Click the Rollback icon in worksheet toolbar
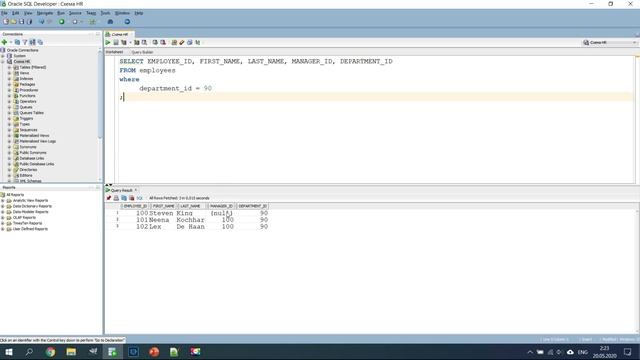The width and height of the screenshot is (640, 360). (163, 42)
